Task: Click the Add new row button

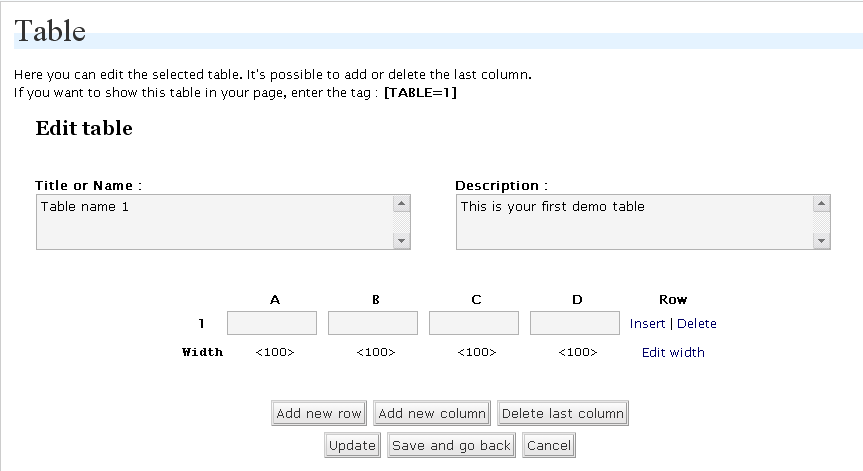Action: pyautogui.click(x=319, y=414)
